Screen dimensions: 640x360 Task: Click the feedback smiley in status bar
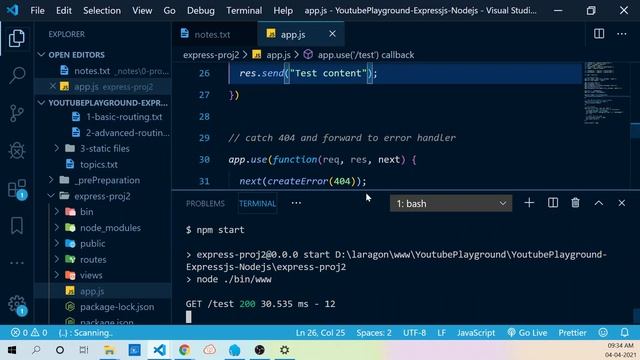tap(603, 333)
